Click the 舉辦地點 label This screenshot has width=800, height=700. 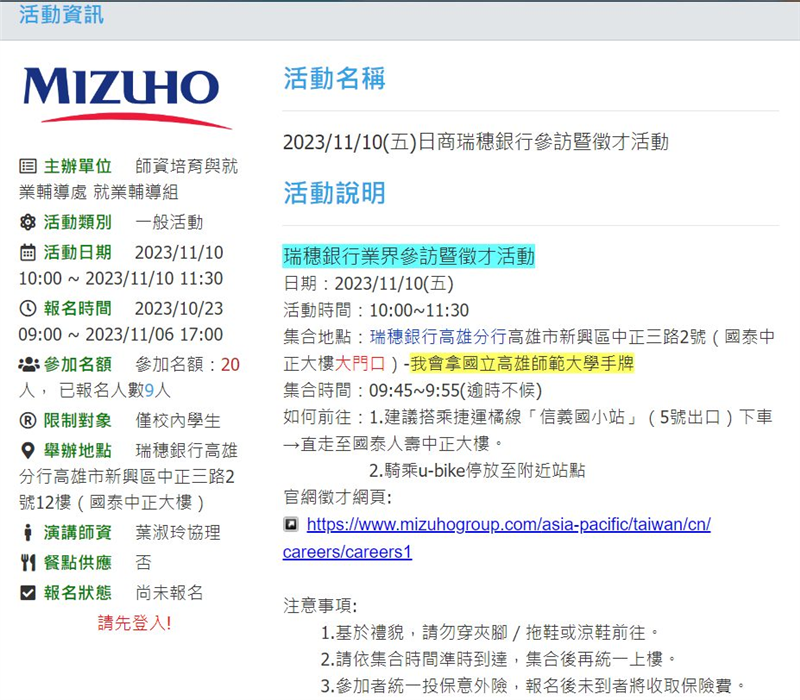pos(78,451)
